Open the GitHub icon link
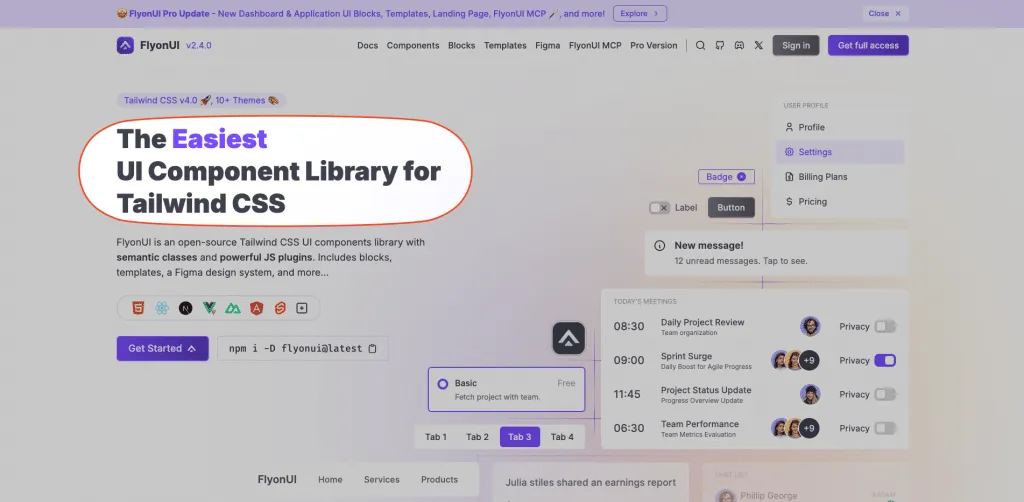The width and height of the screenshot is (1024, 502). coord(720,46)
